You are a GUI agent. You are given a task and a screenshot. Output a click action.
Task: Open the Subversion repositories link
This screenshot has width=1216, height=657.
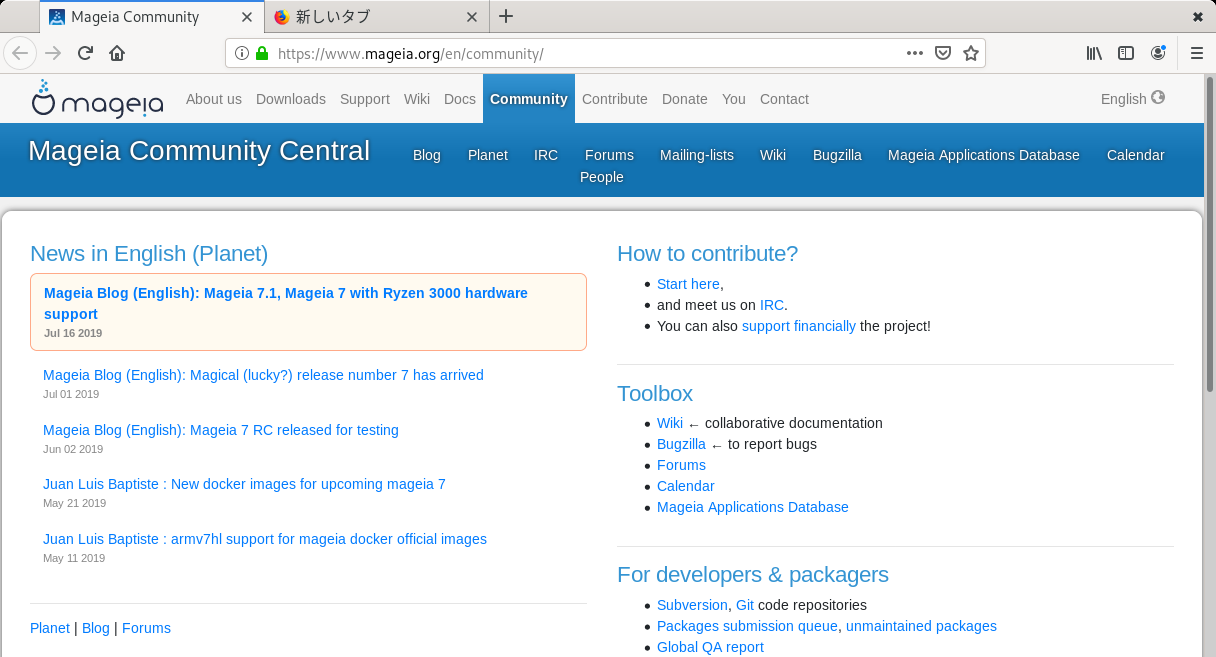click(692, 605)
